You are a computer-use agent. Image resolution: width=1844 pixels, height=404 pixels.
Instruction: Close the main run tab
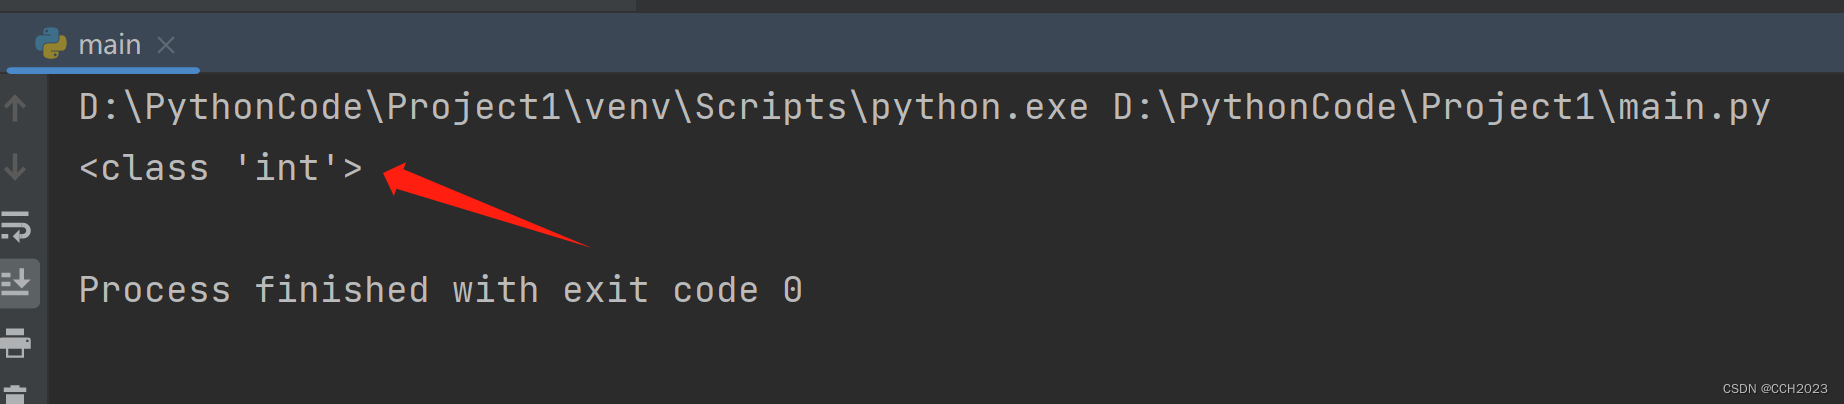166,45
